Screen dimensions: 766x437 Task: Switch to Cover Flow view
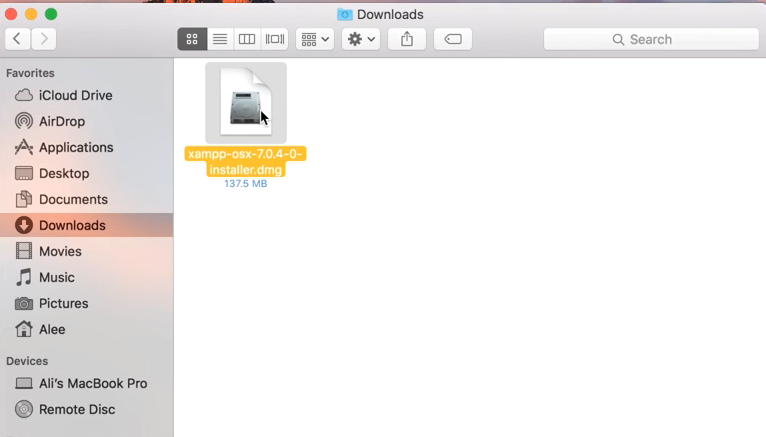(275, 39)
